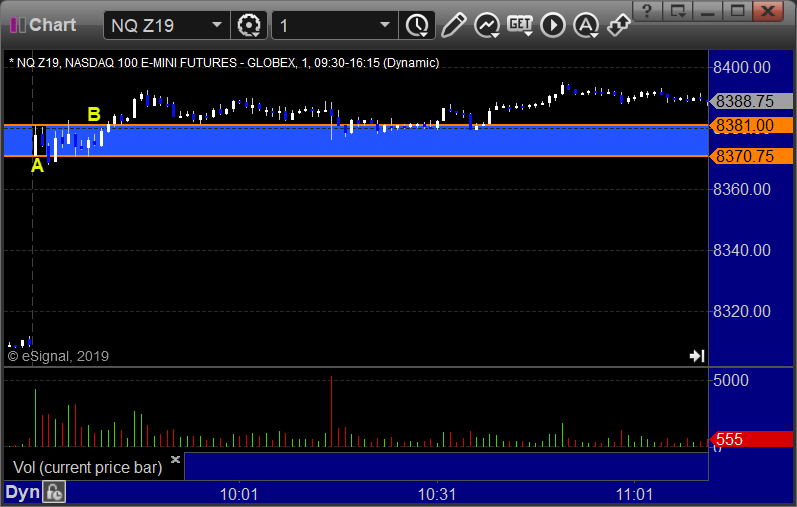Select the yellow B text annotation
Image resolution: width=797 pixels, height=507 pixels.
(x=94, y=114)
